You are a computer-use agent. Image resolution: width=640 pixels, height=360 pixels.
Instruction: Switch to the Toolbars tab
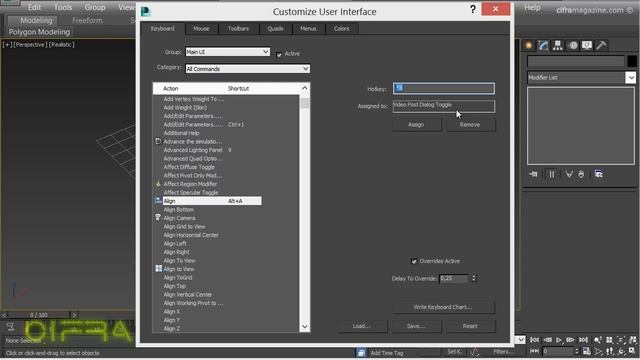[238, 29]
